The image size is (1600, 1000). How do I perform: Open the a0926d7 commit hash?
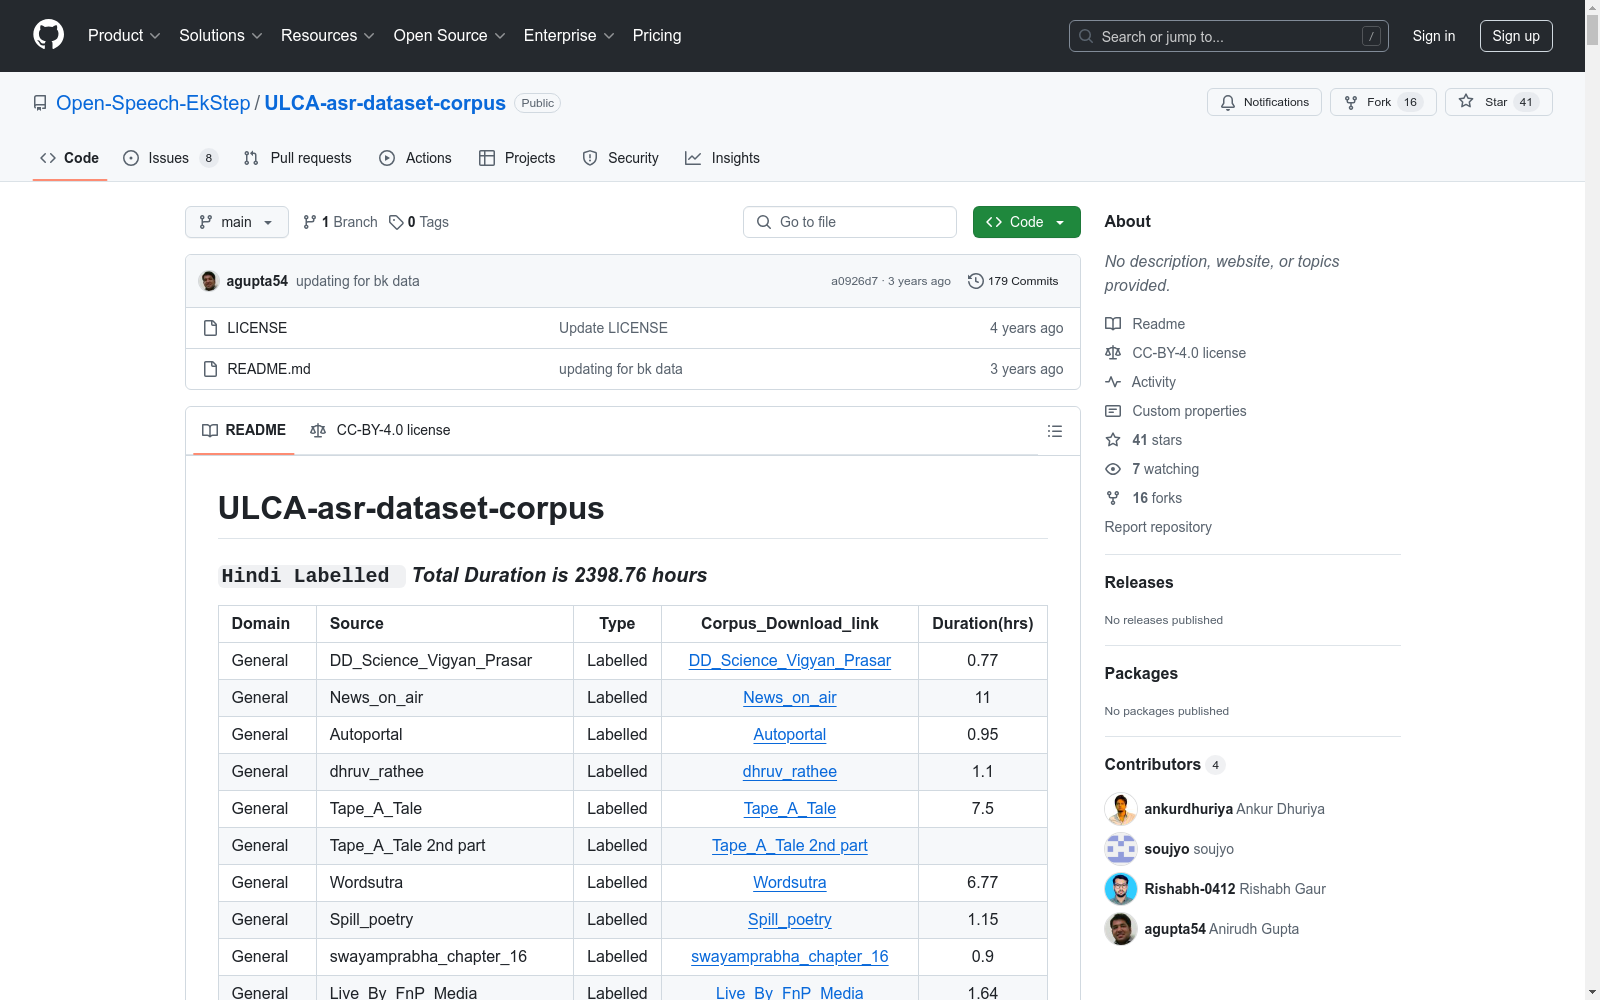pyautogui.click(x=854, y=281)
